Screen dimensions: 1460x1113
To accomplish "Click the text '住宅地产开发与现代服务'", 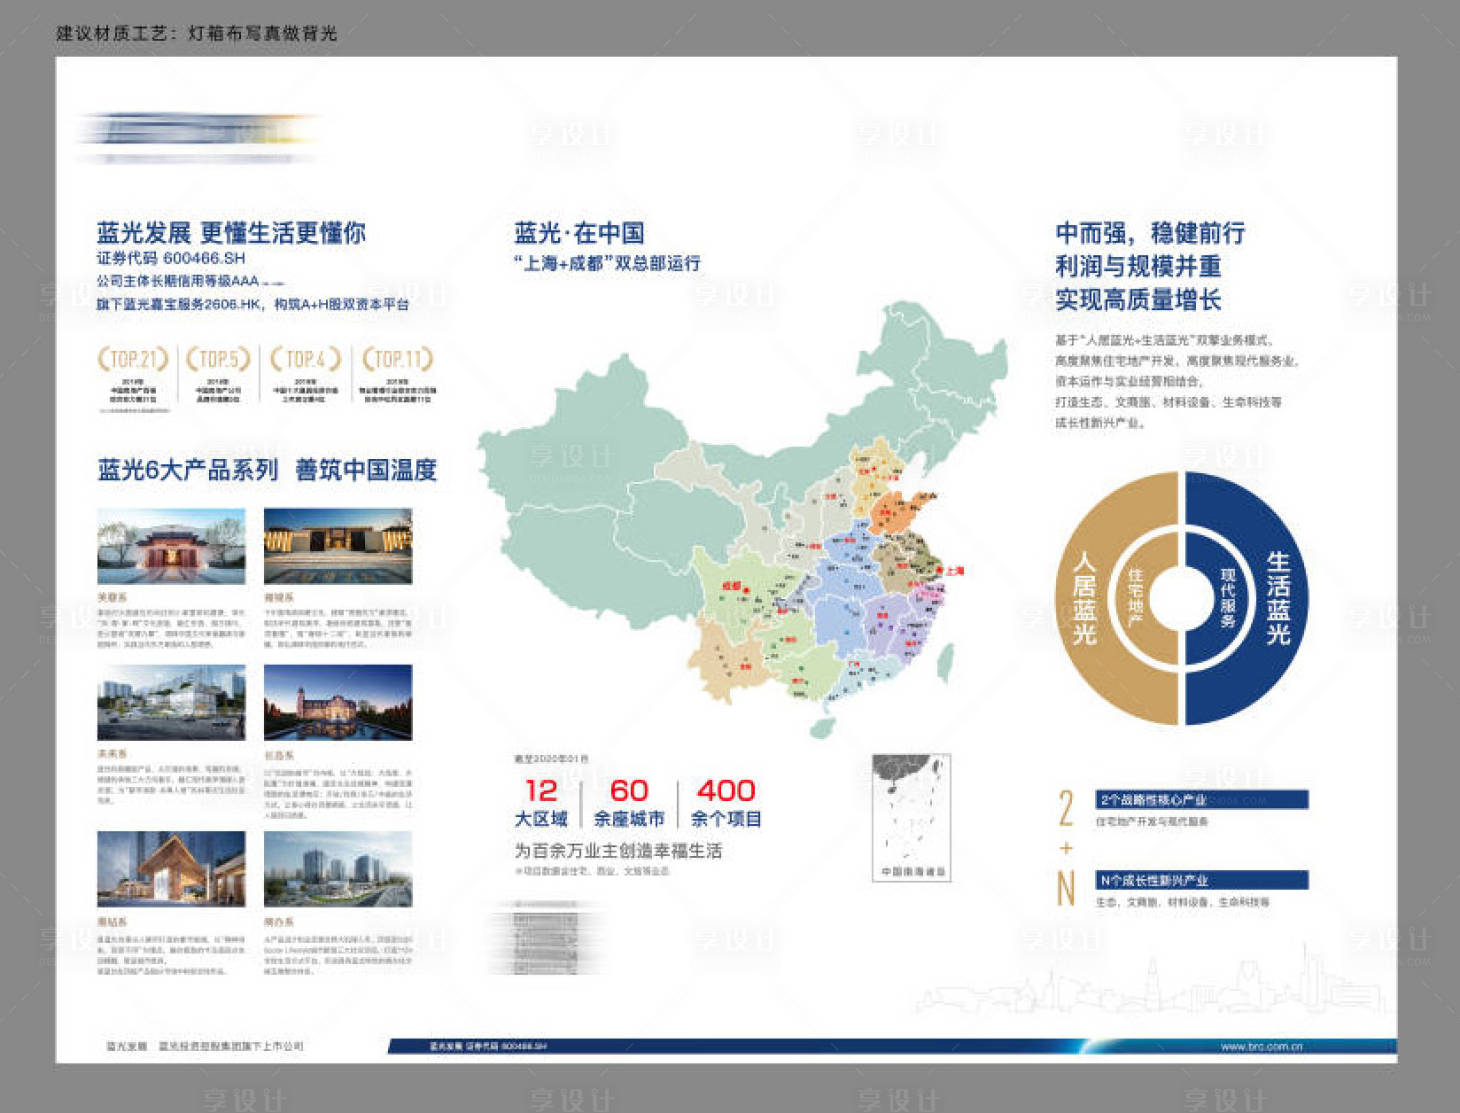I will click(x=1152, y=822).
